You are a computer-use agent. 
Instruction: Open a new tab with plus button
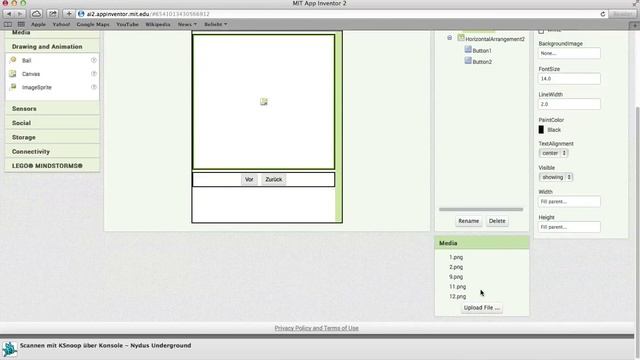[x=635, y=25]
